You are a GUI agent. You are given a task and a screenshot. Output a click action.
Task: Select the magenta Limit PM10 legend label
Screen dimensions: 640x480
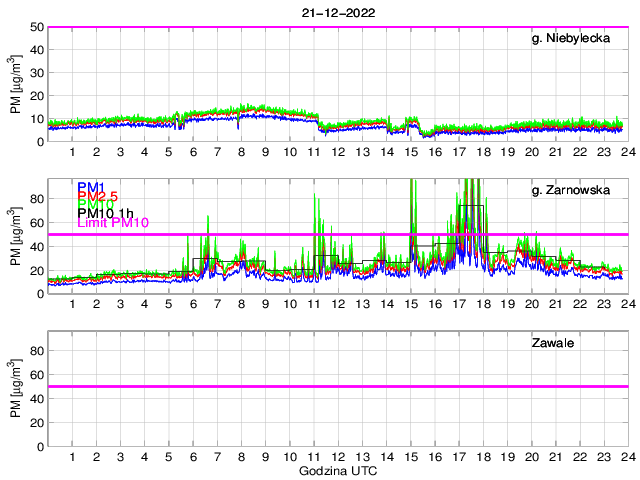click(x=112, y=222)
